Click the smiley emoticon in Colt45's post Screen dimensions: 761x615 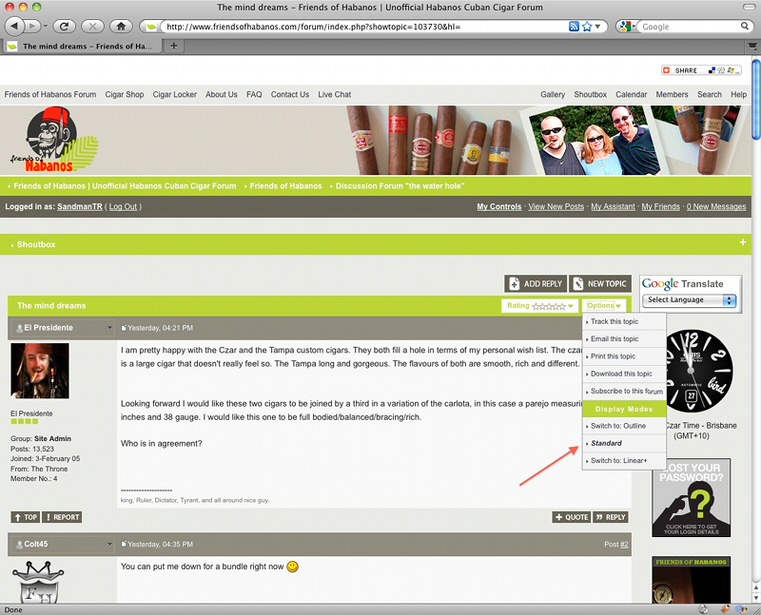(x=293, y=566)
